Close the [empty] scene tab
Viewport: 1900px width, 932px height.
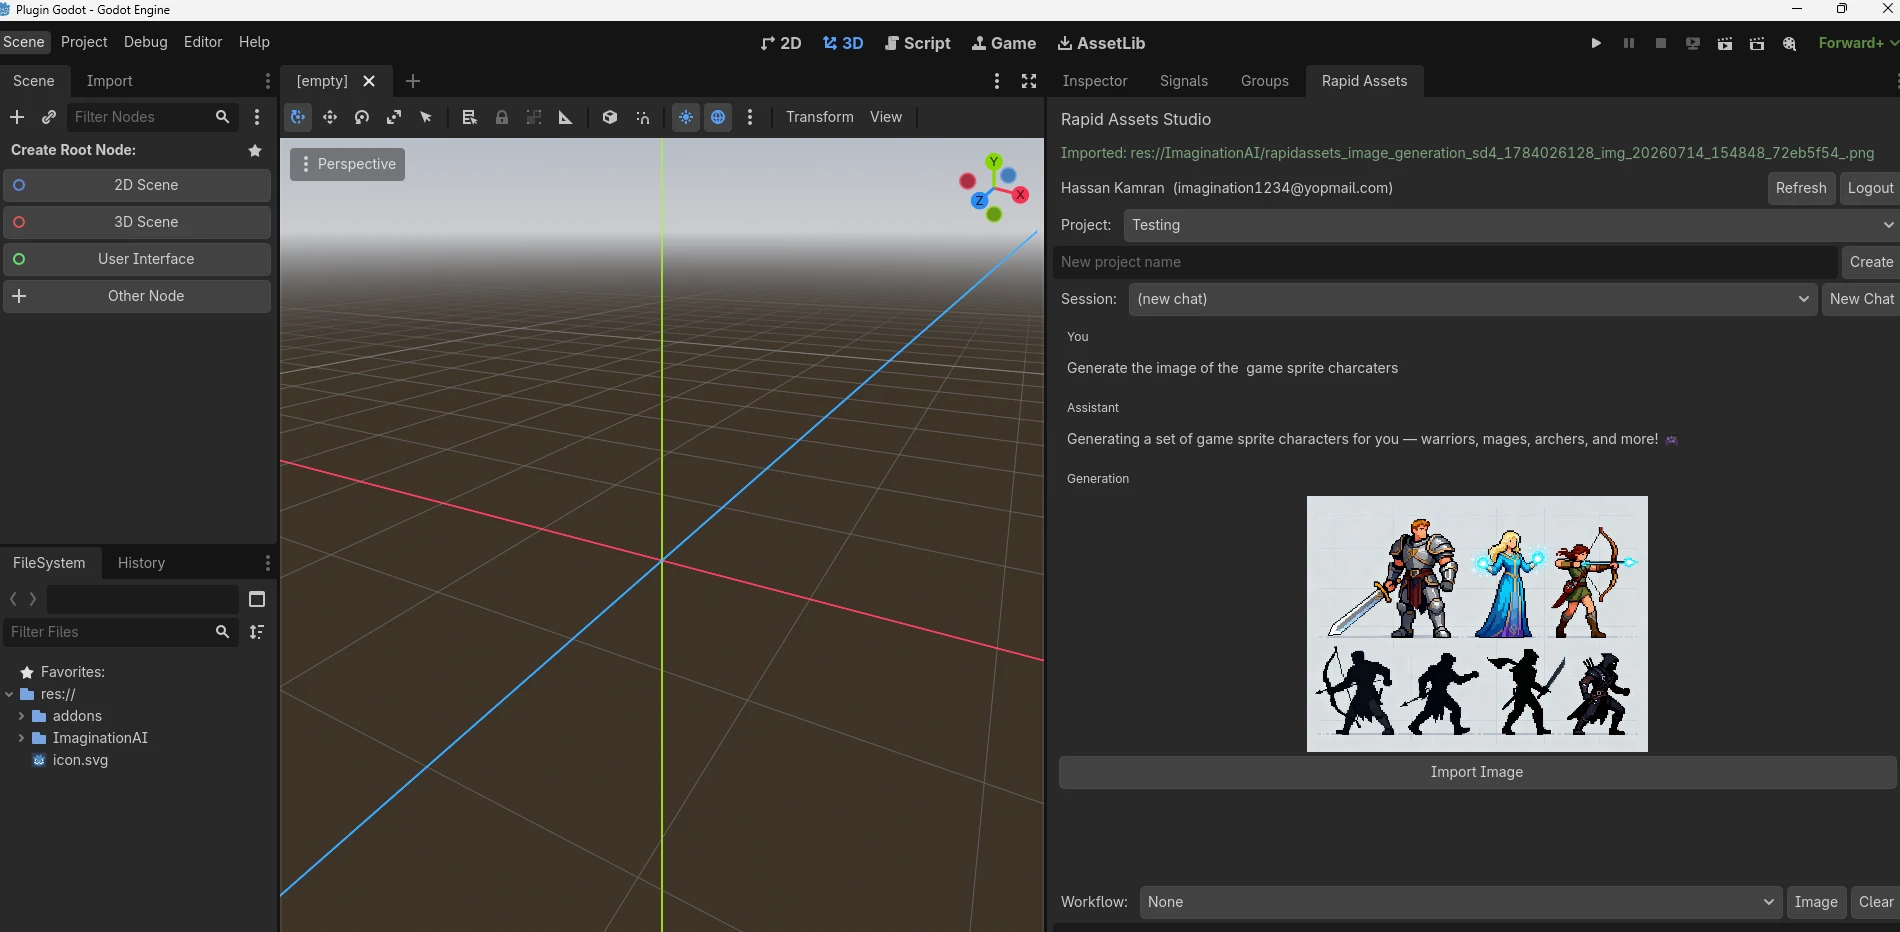point(369,81)
